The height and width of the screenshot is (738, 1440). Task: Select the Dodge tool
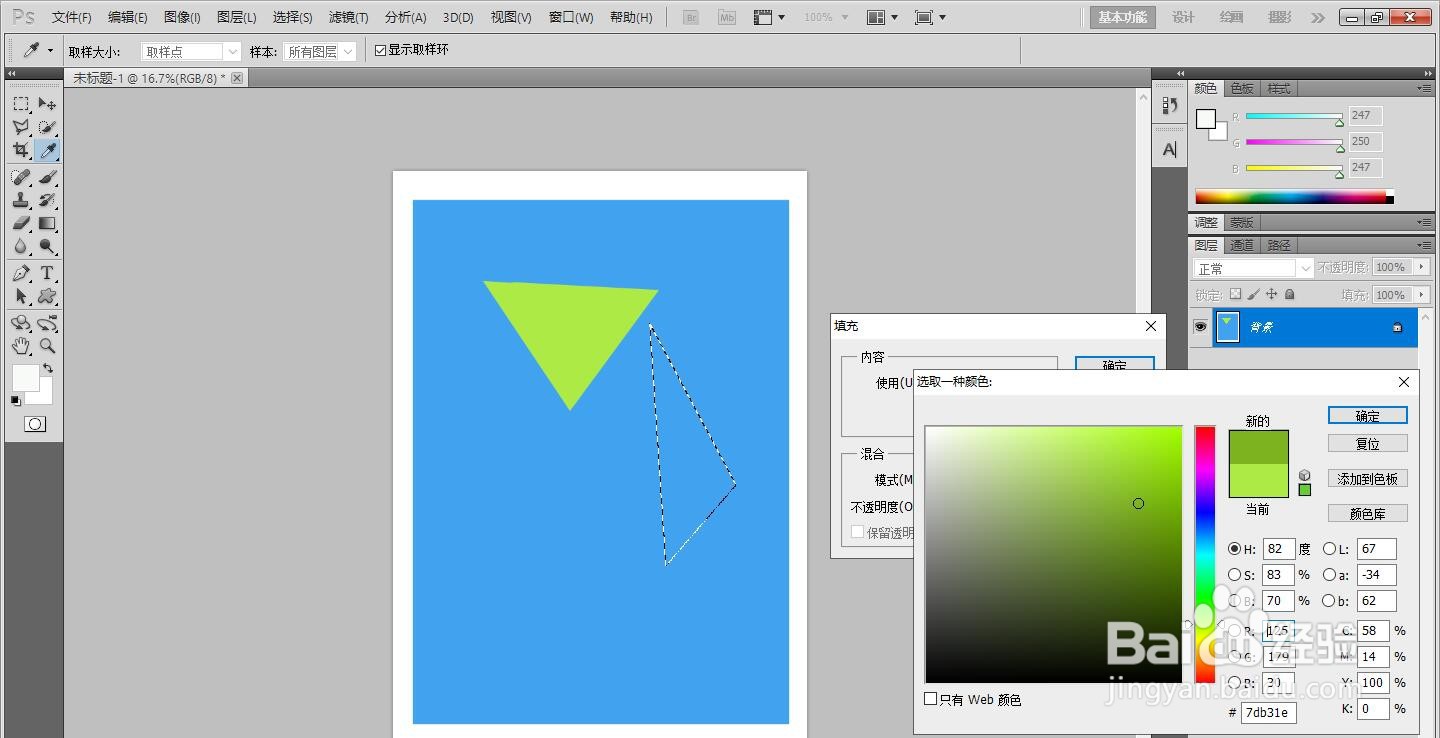click(47, 246)
